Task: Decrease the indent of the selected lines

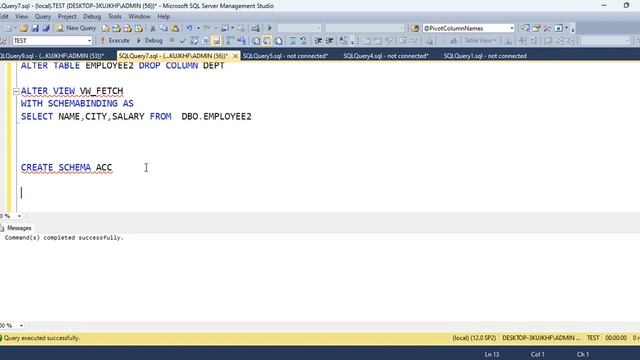Action: tap(318, 40)
